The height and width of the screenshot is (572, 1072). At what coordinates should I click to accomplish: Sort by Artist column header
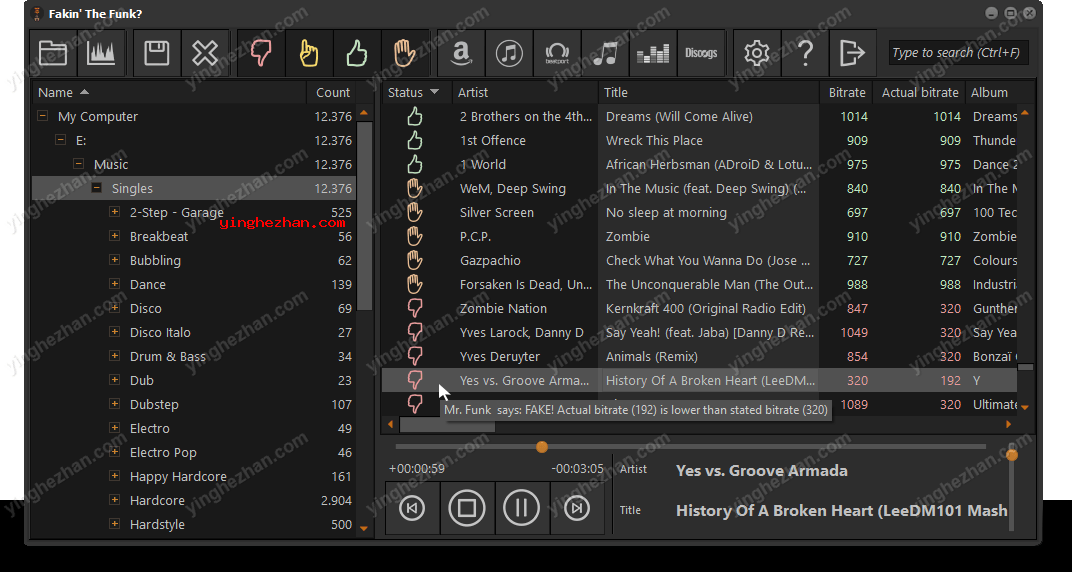pos(525,92)
